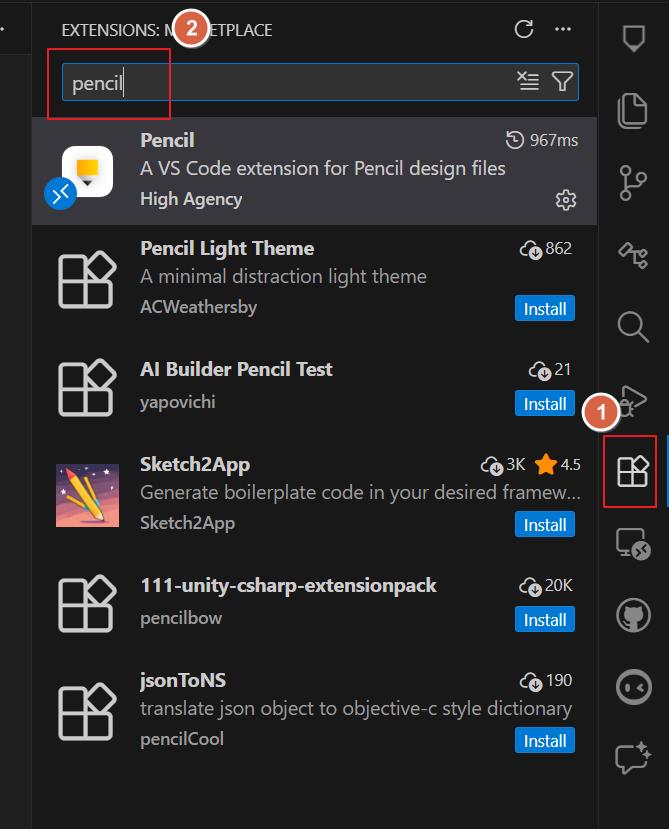The width and height of the screenshot is (669, 829).
Task: Install the Sketch2App extension
Action: (x=545, y=525)
